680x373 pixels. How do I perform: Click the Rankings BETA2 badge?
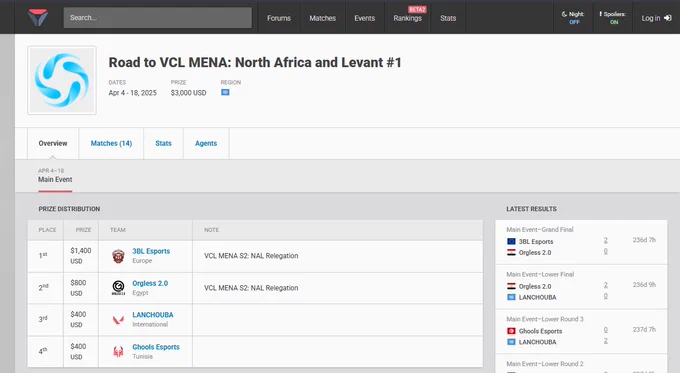(417, 10)
